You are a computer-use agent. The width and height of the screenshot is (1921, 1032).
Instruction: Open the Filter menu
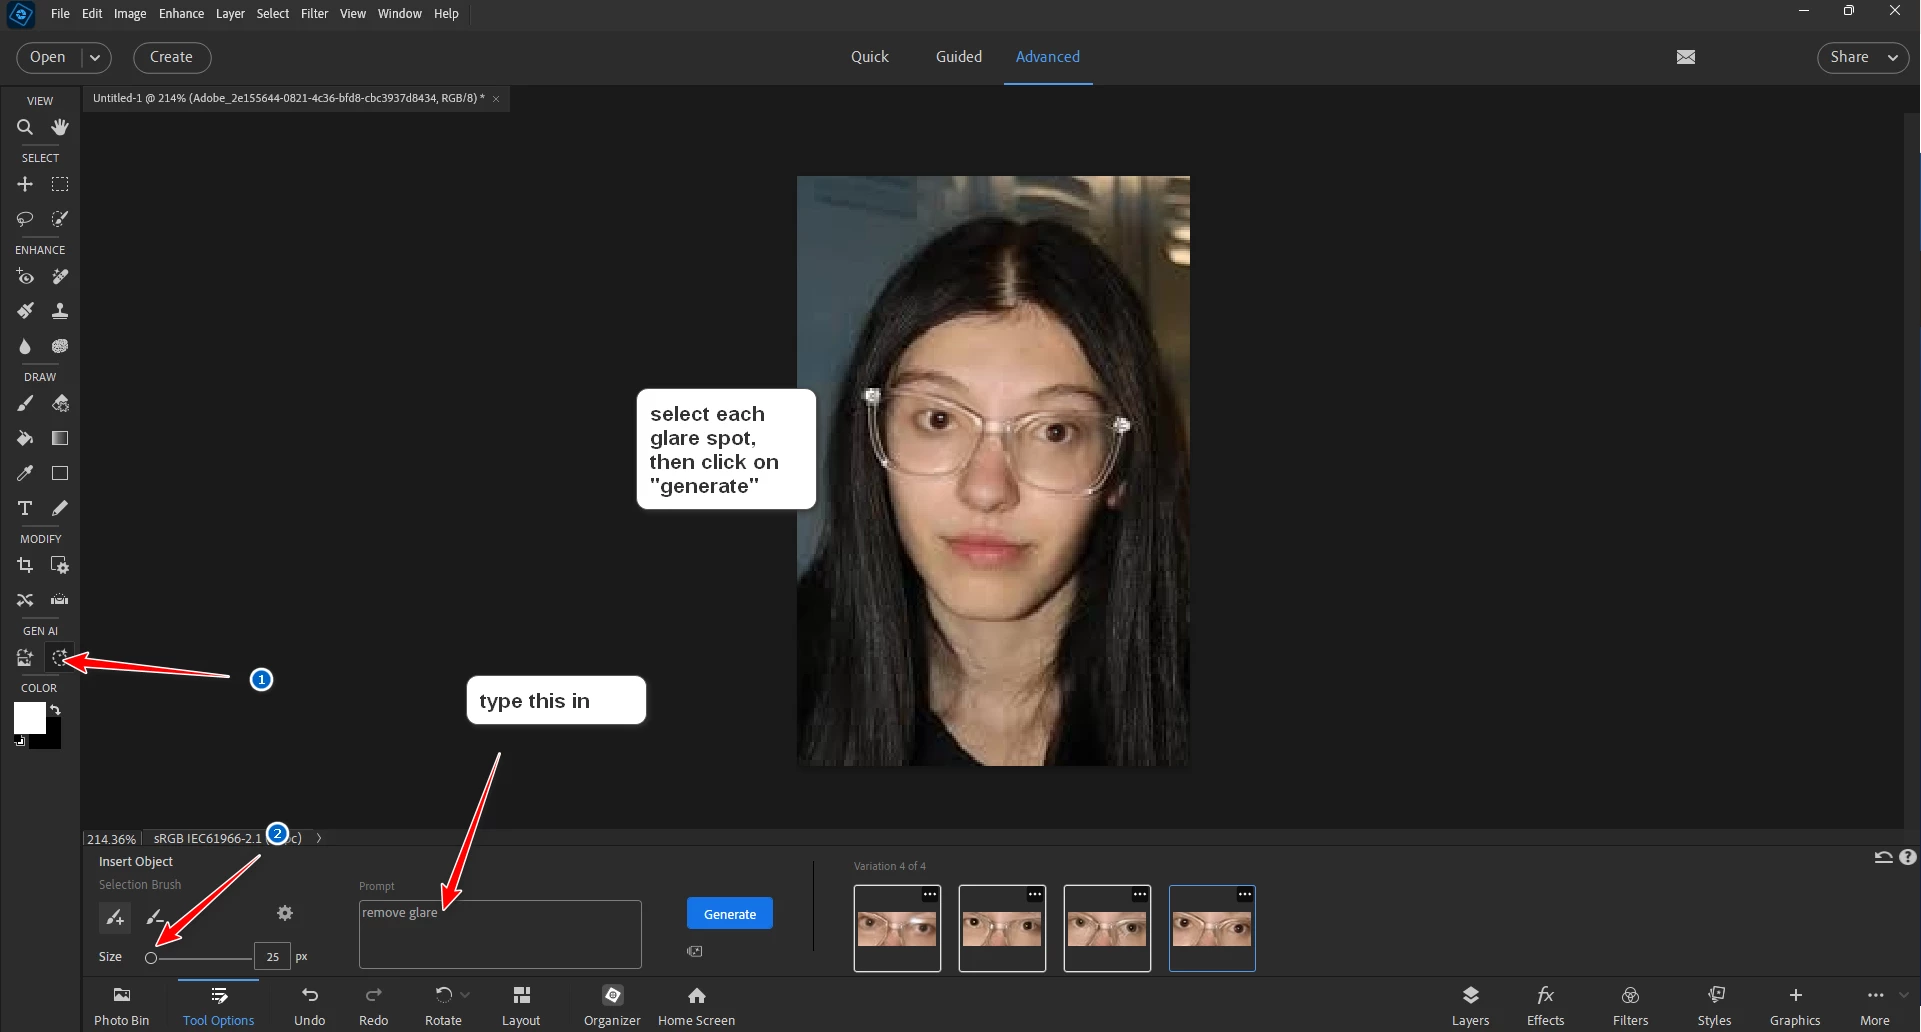314,14
